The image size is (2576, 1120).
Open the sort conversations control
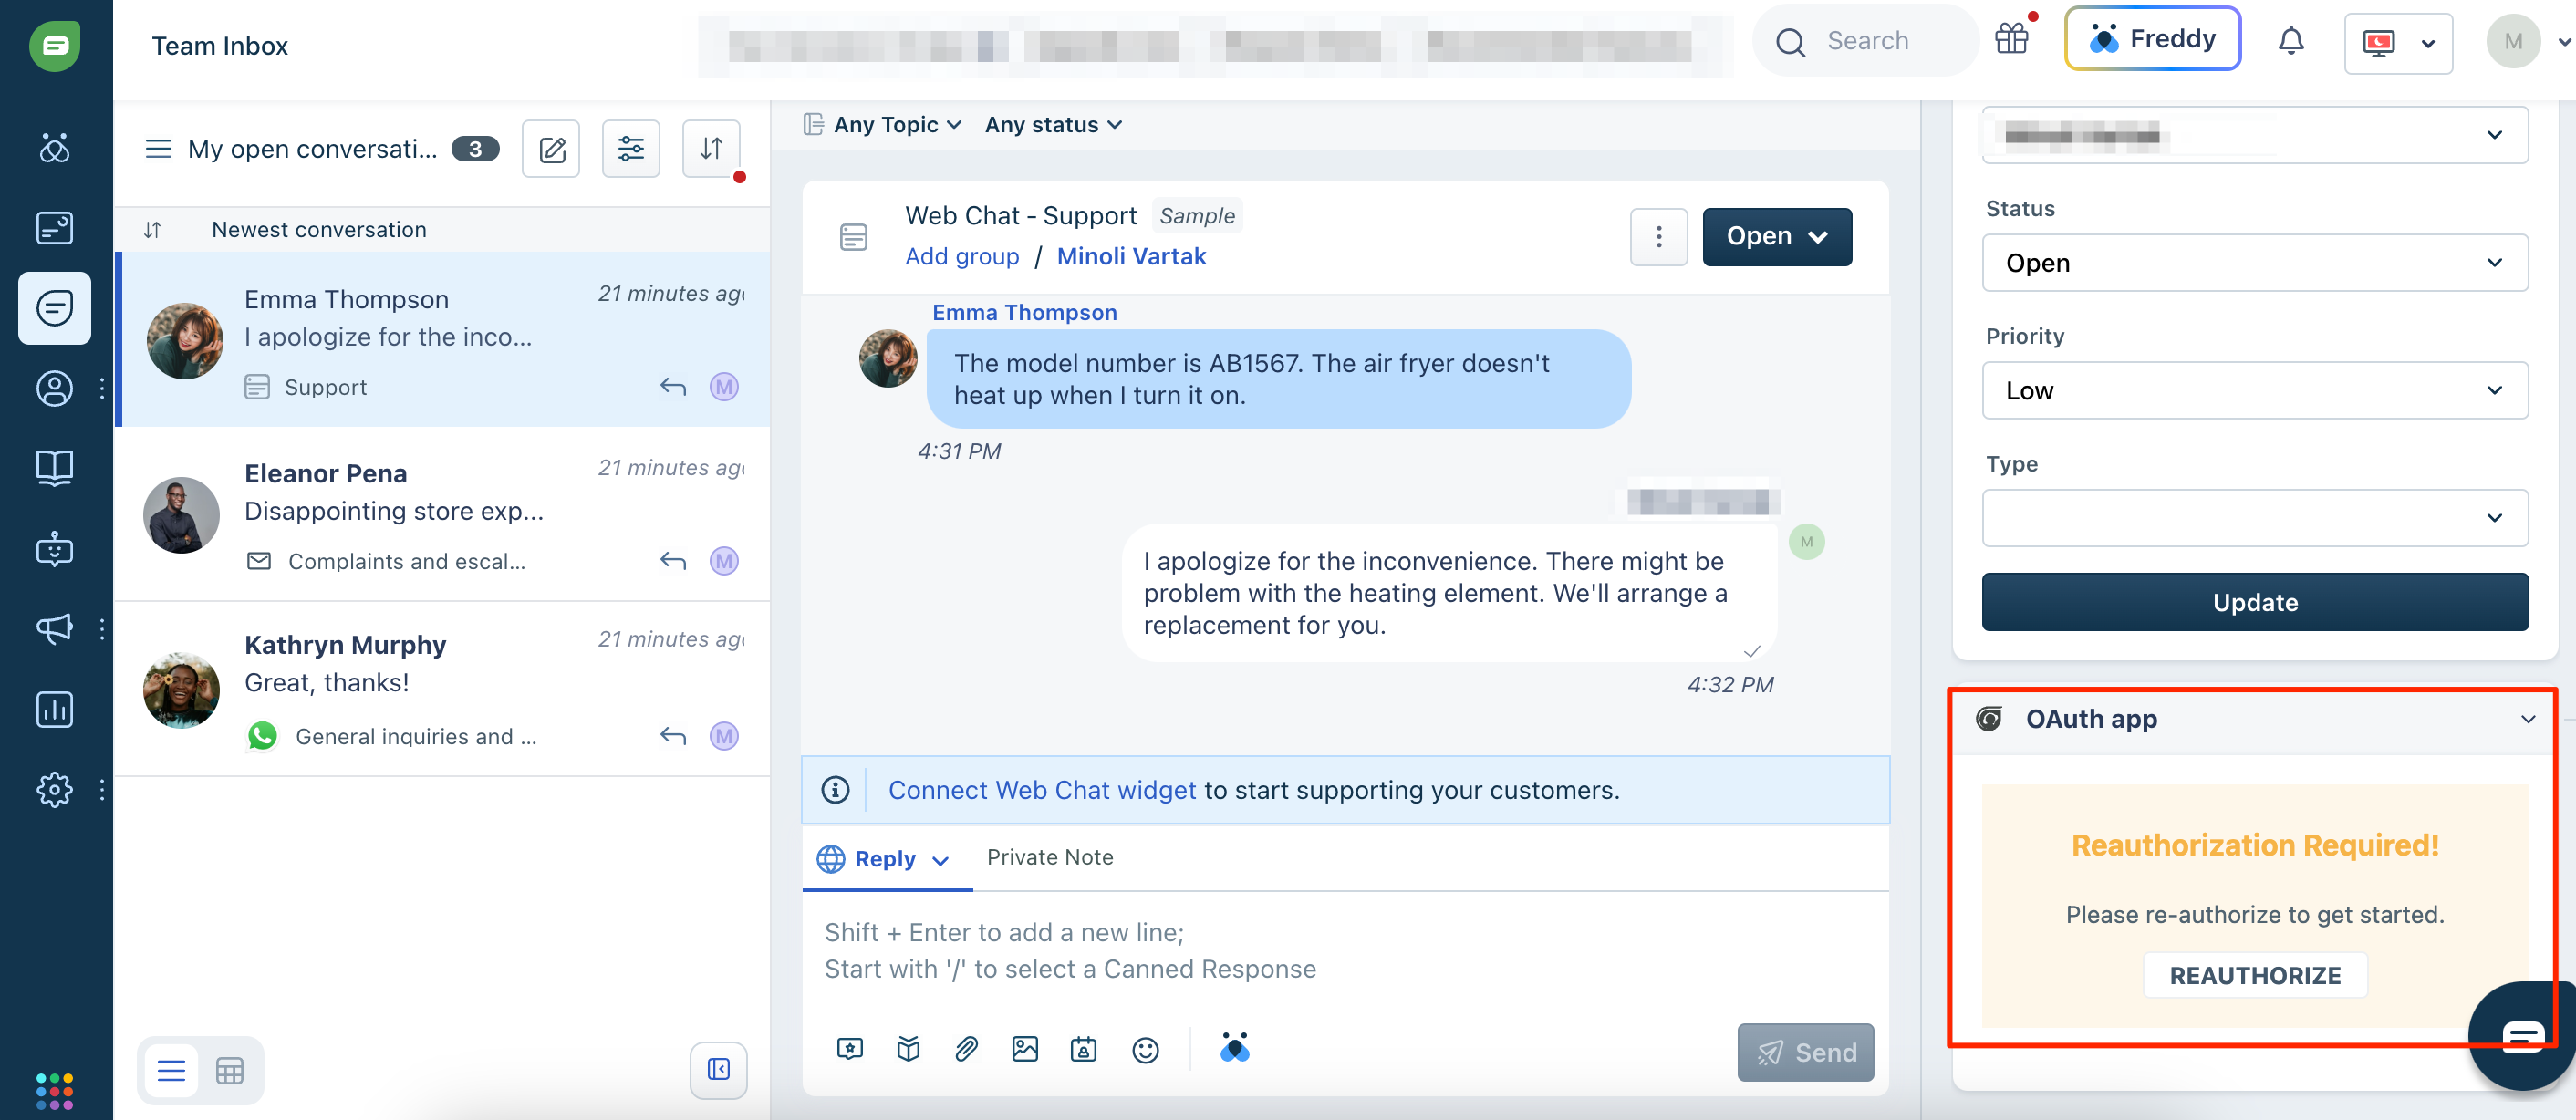pyautogui.click(x=711, y=148)
